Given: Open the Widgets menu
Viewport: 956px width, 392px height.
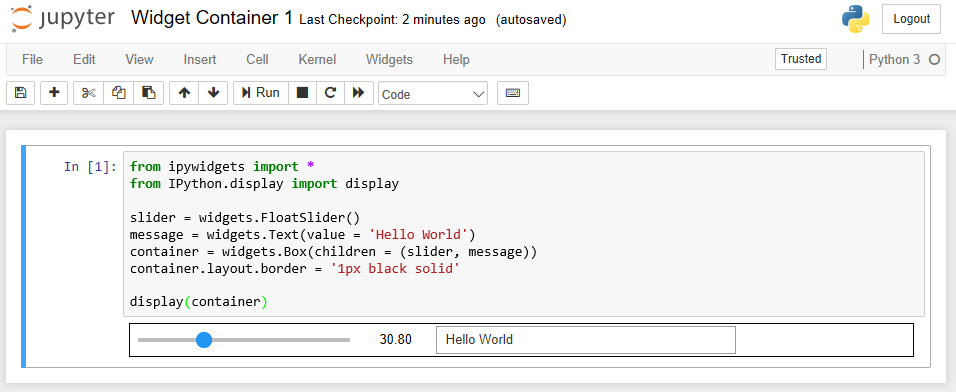Looking at the screenshot, I should coord(389,60).
